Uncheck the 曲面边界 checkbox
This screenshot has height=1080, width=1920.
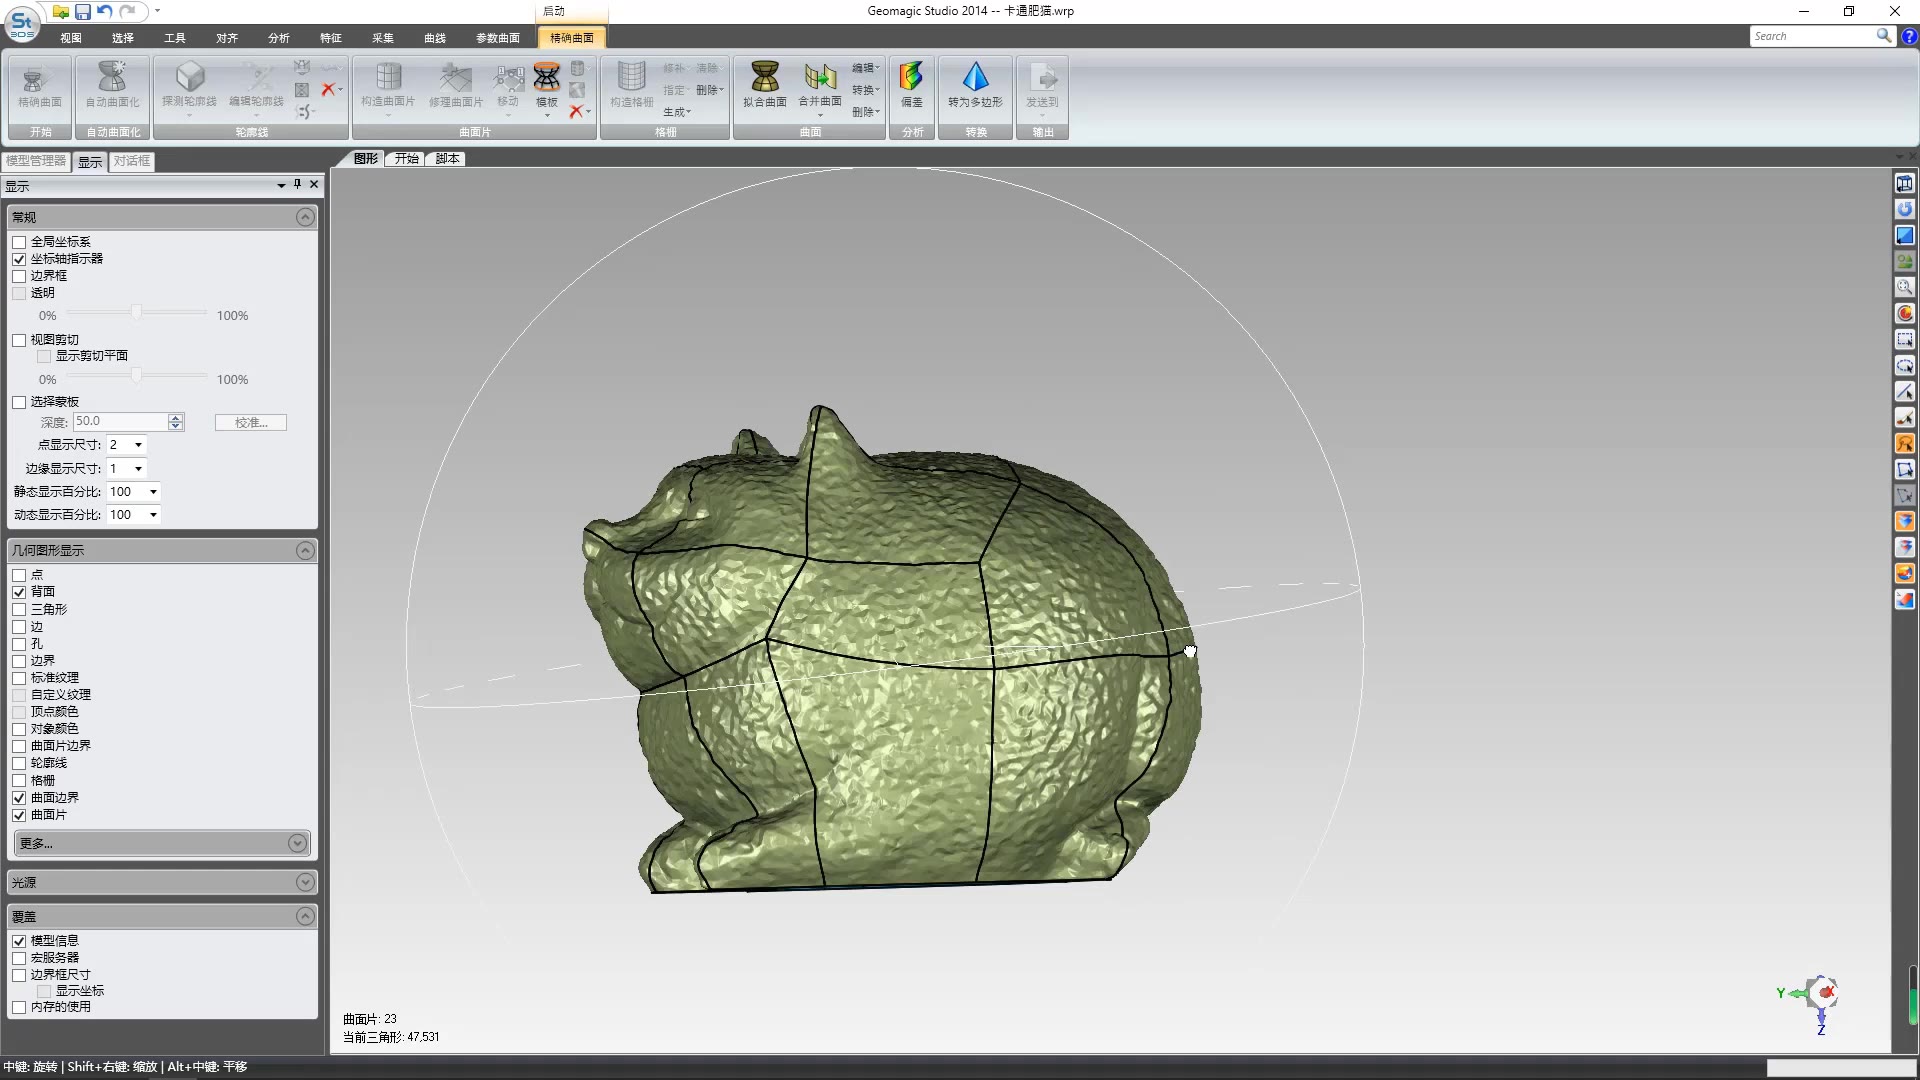click(19, 798)
